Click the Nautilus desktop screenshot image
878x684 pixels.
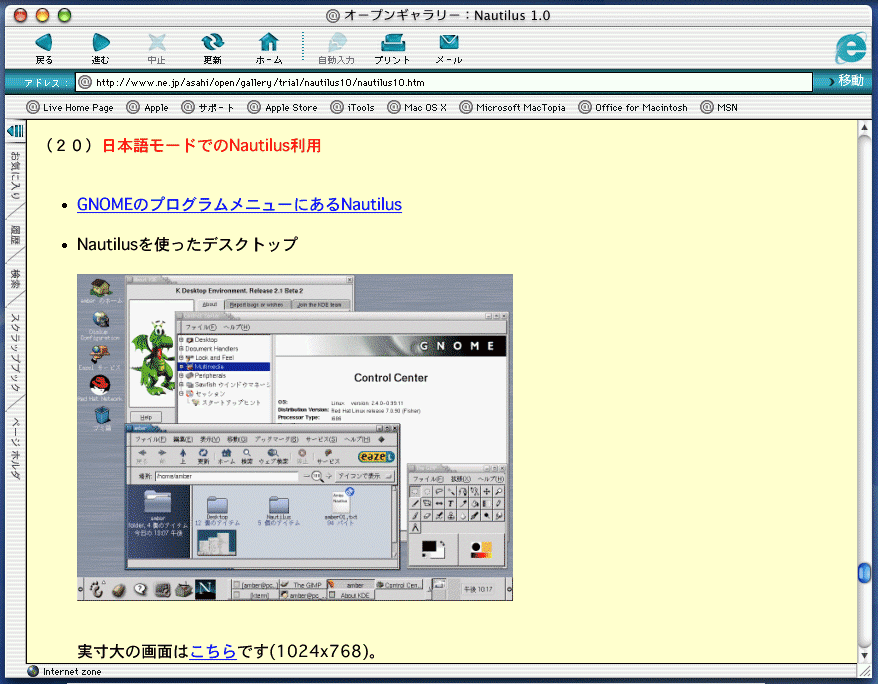click(x=295, y=437)
